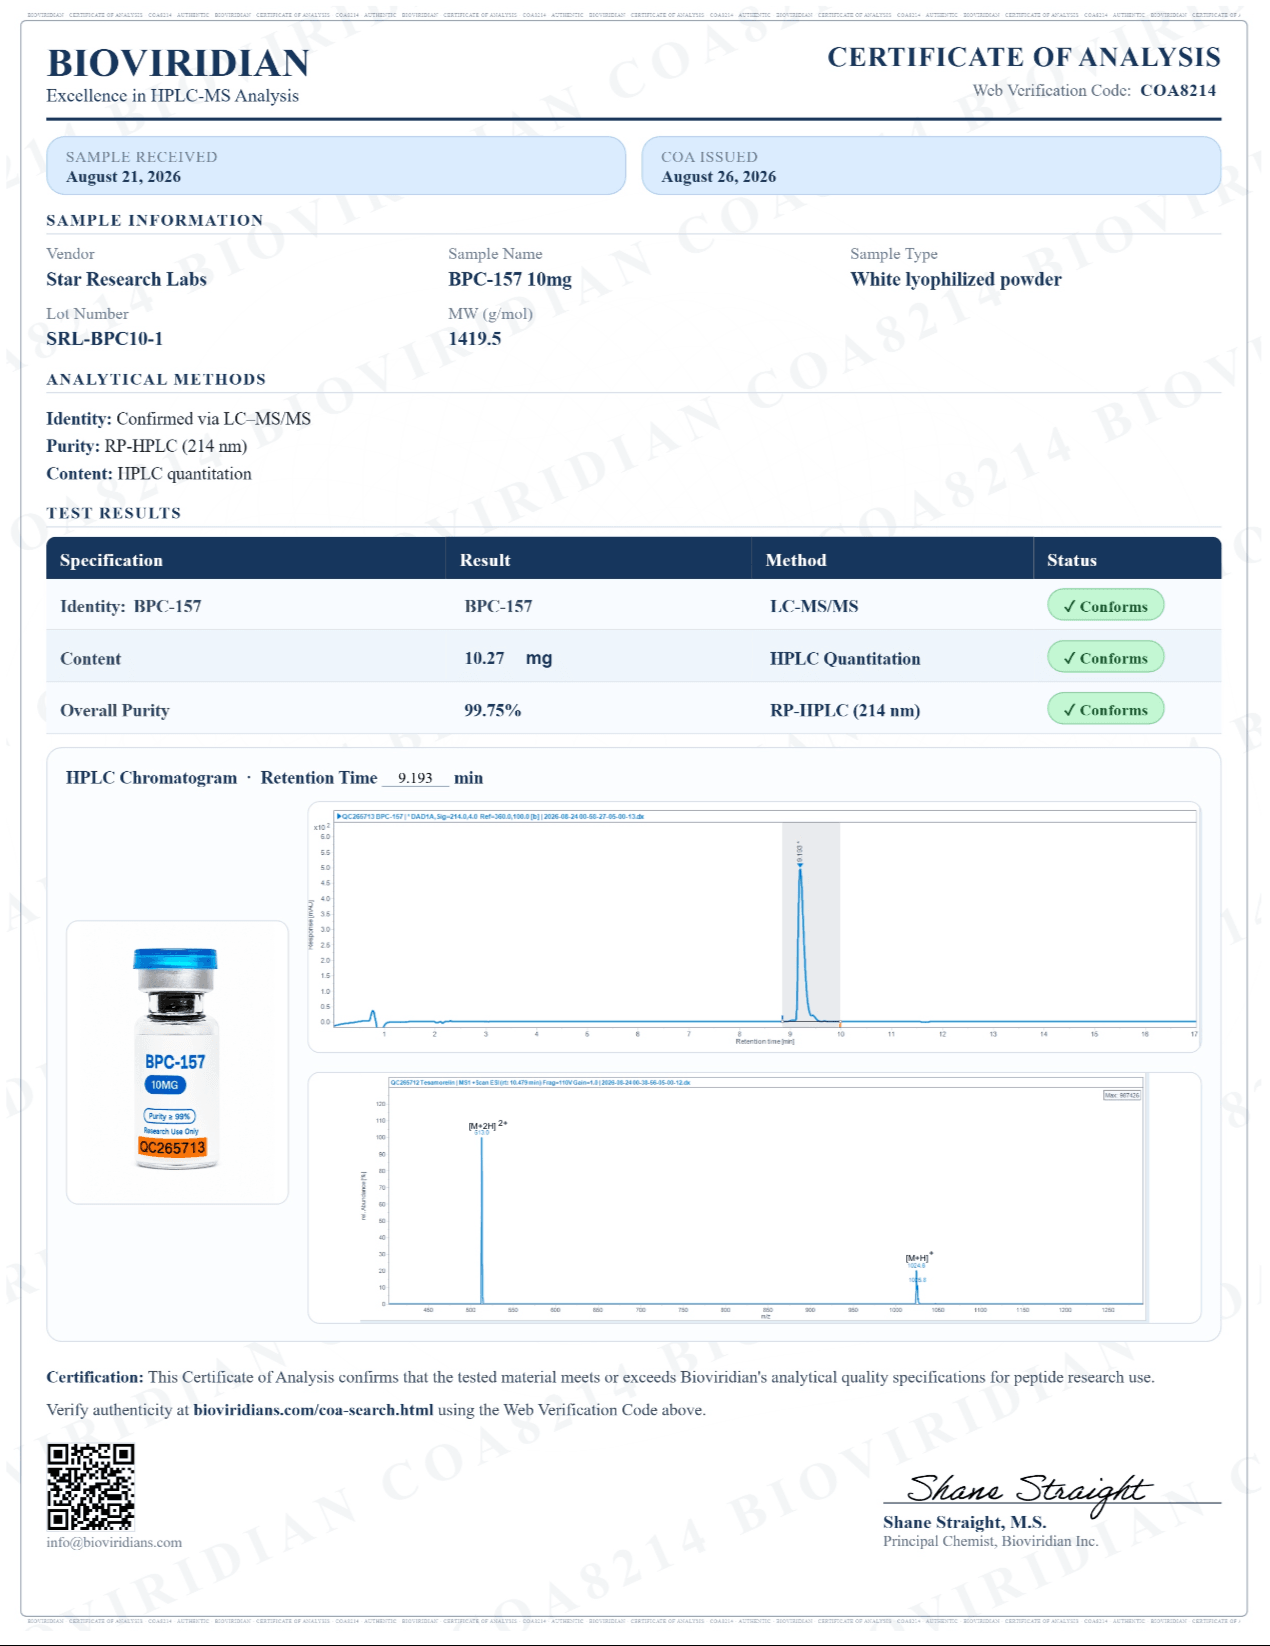Screen dimensions: 1270x1646
Task: Click the Conforms badge in Identity row
Action: pos(1106,605)
